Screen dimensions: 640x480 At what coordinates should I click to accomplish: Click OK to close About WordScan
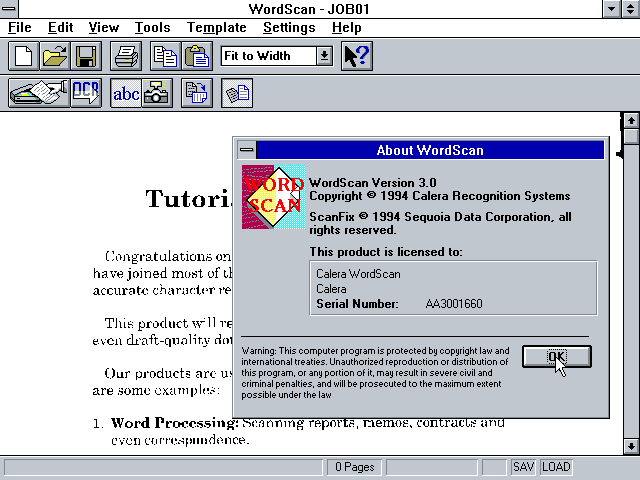[557, 357]
